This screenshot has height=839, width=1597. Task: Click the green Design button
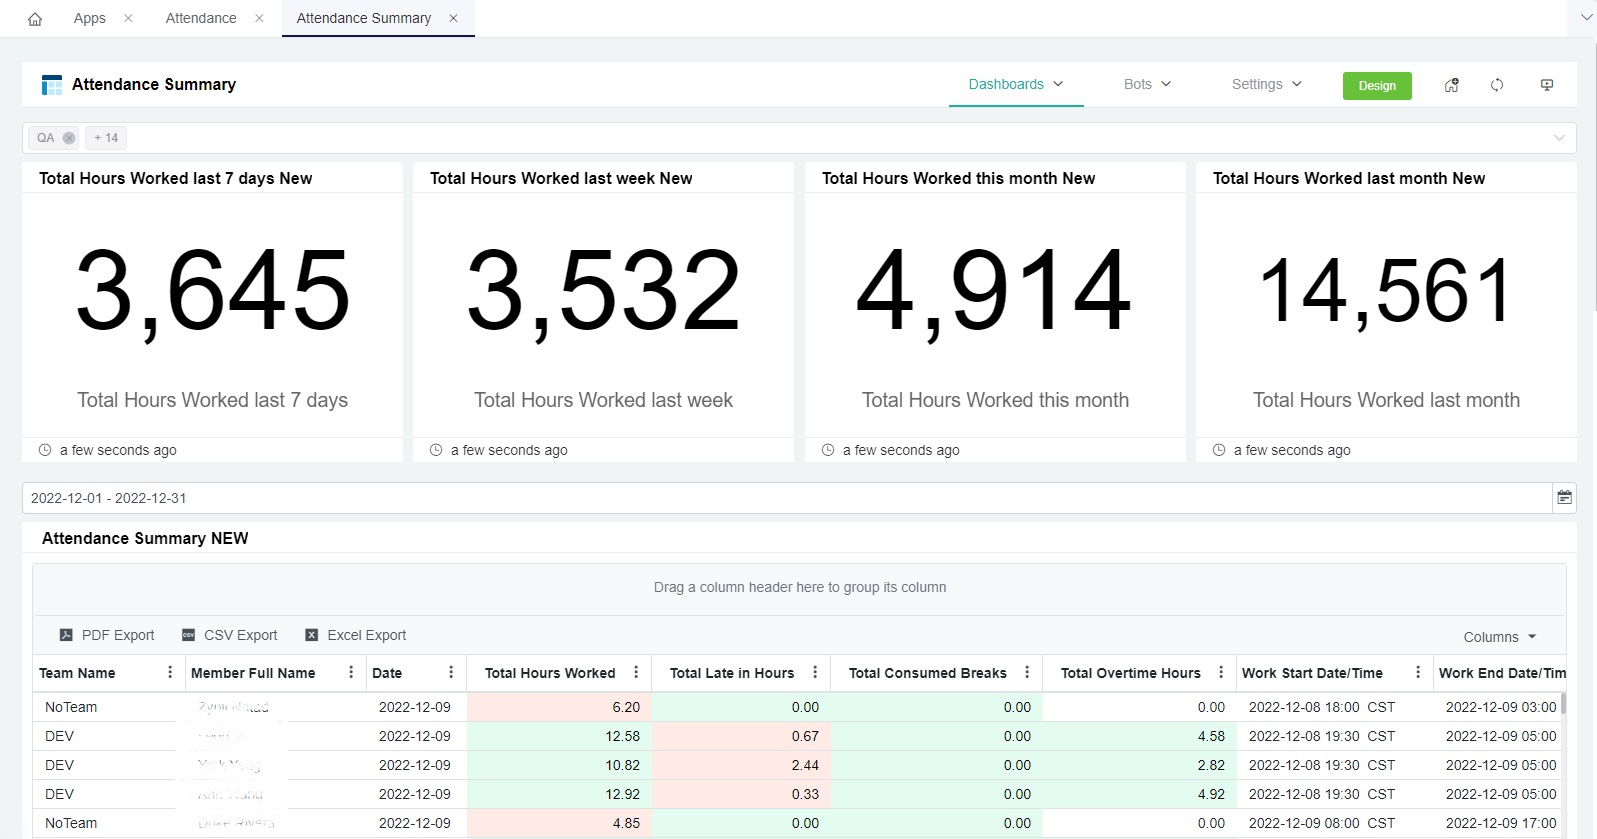(x=1376, y=86)
